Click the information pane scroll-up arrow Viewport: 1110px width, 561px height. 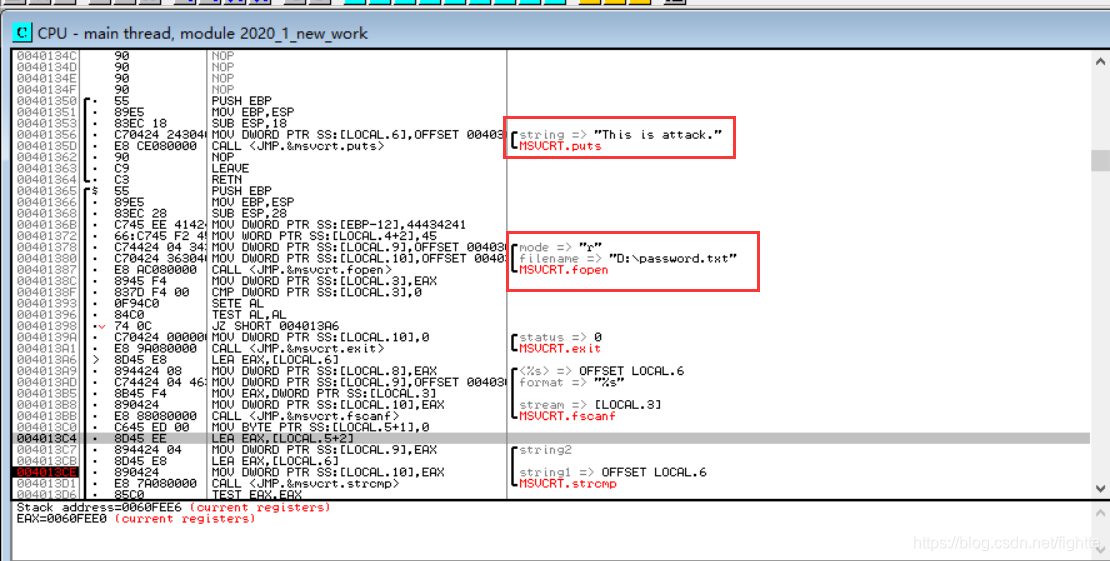coord(1100,512)
